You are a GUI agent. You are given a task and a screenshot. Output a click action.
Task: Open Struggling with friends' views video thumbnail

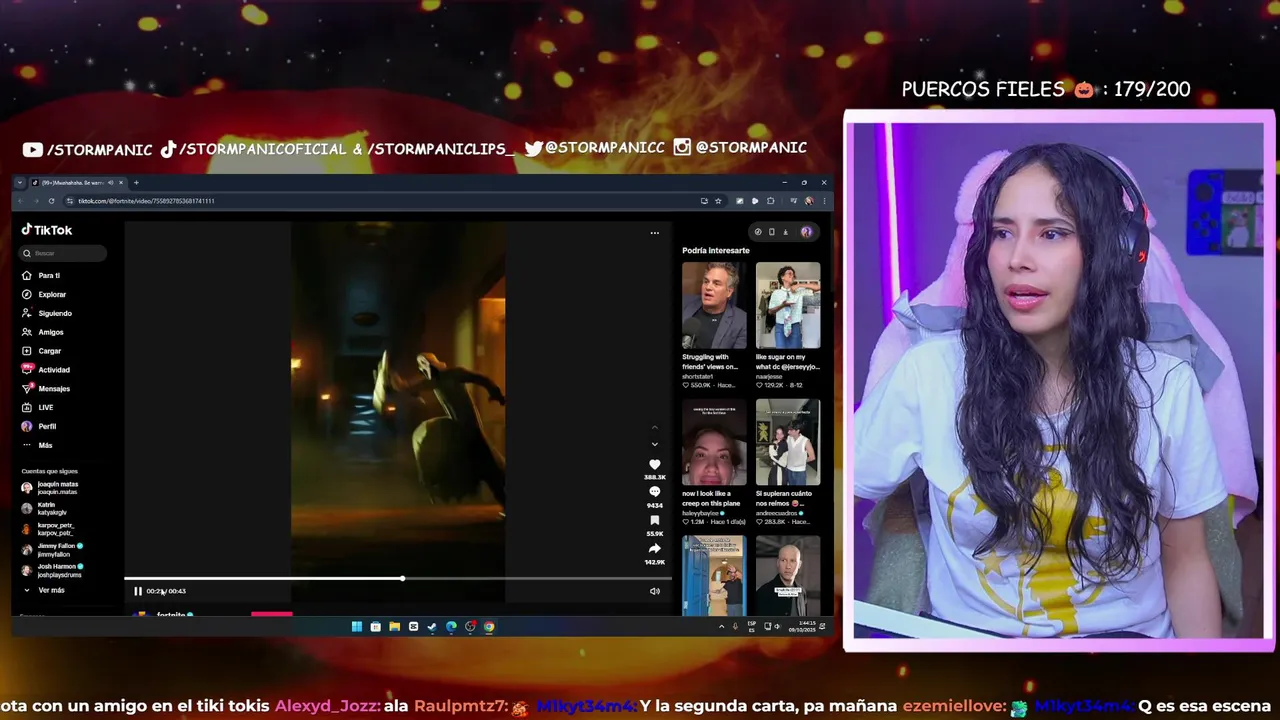(714, 306)
